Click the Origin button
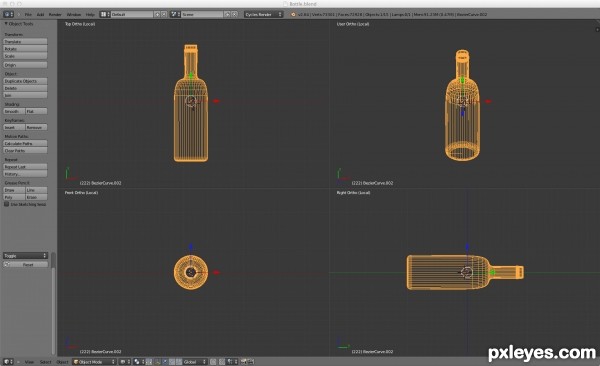The height and width of the screenshot is (366, 600). click(25, 65)
